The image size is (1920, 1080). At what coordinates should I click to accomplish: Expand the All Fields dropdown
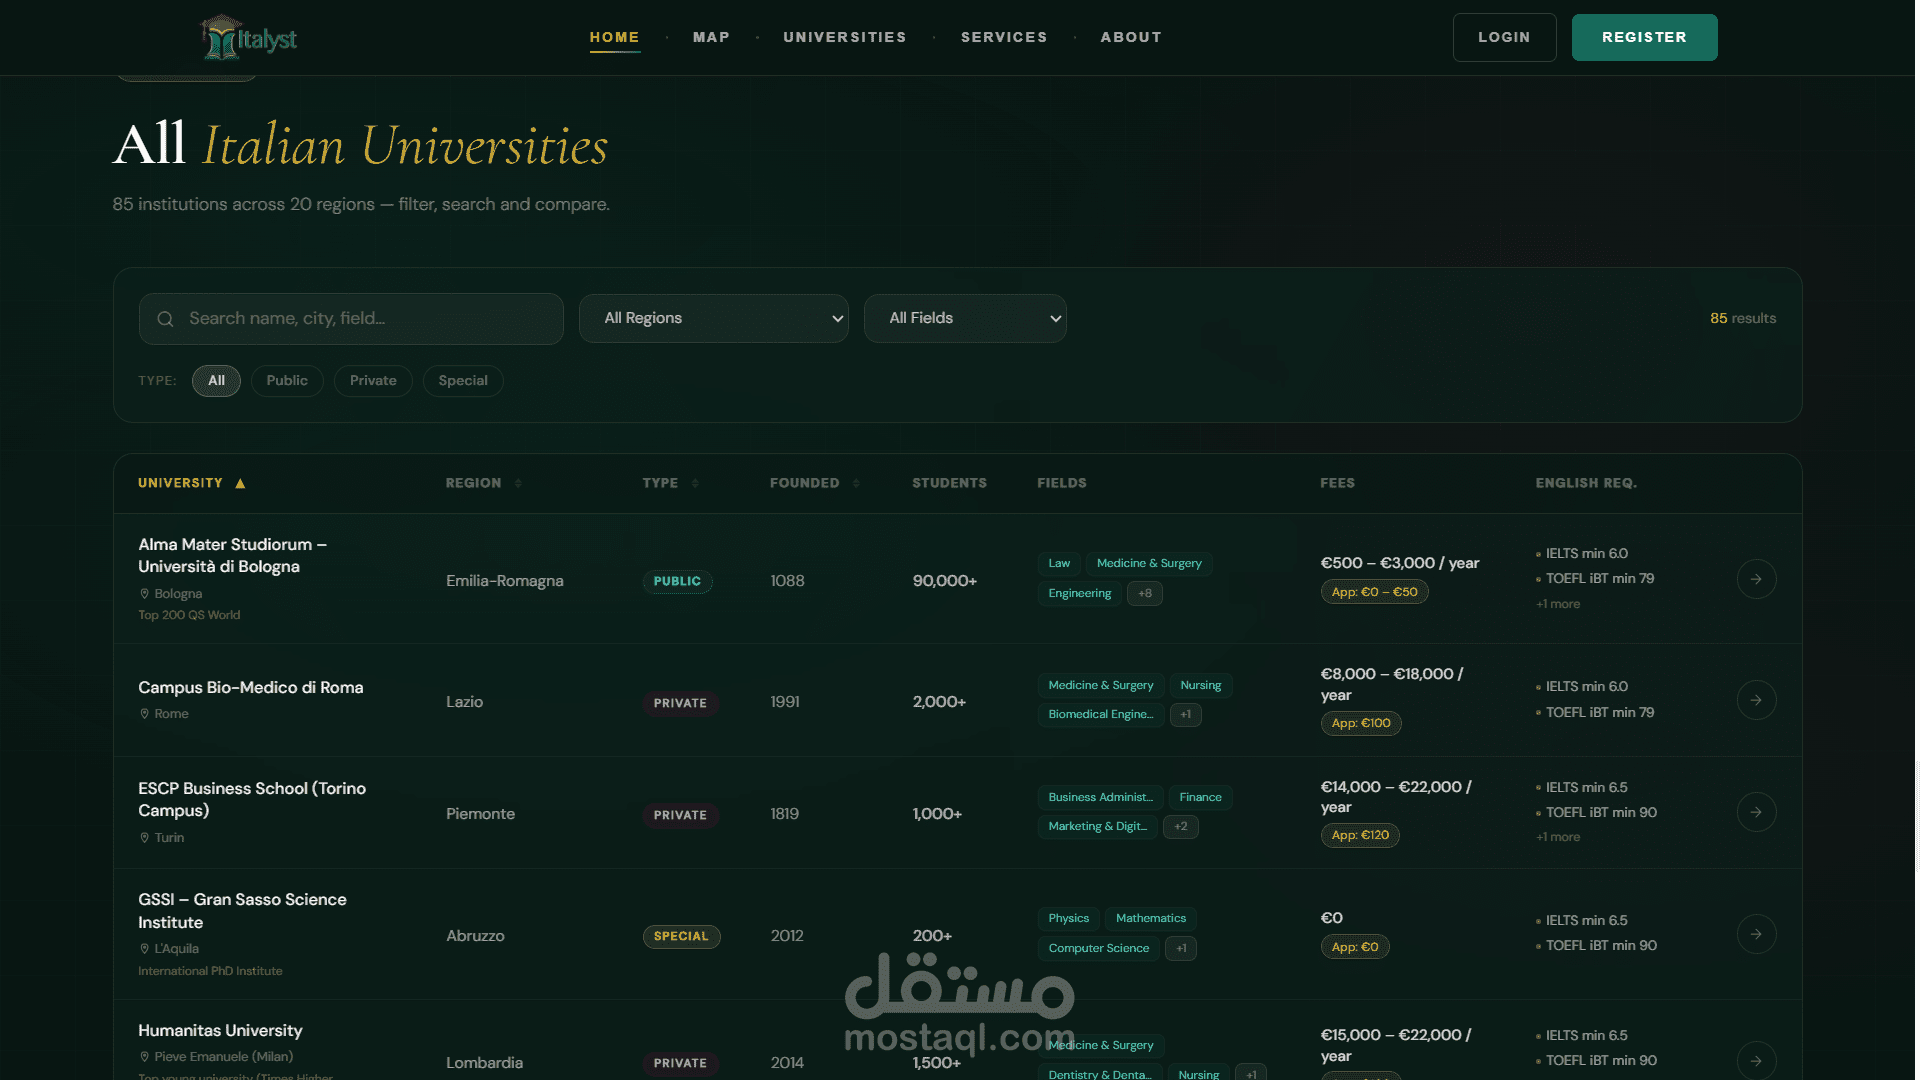[965, 318]
